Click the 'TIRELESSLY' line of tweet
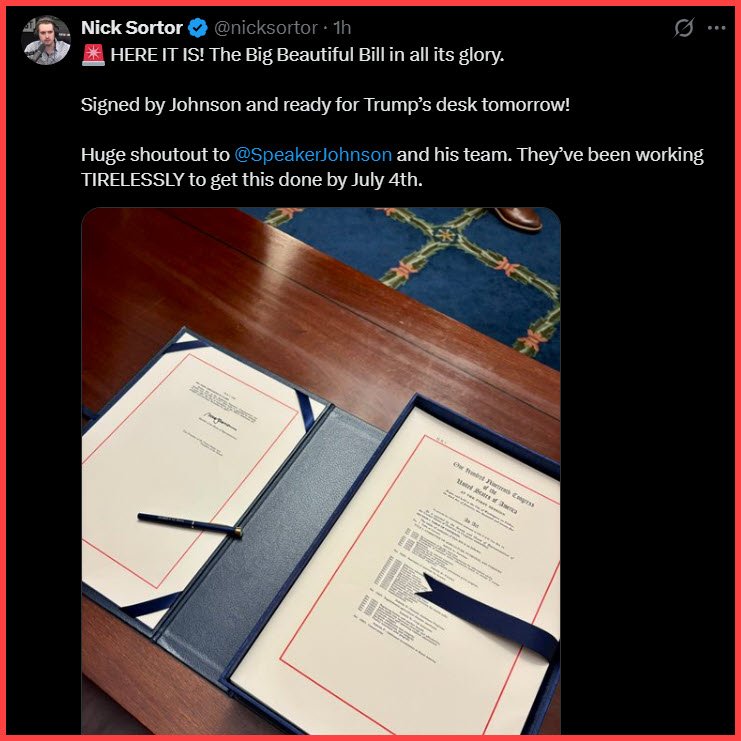 (251, 180)
